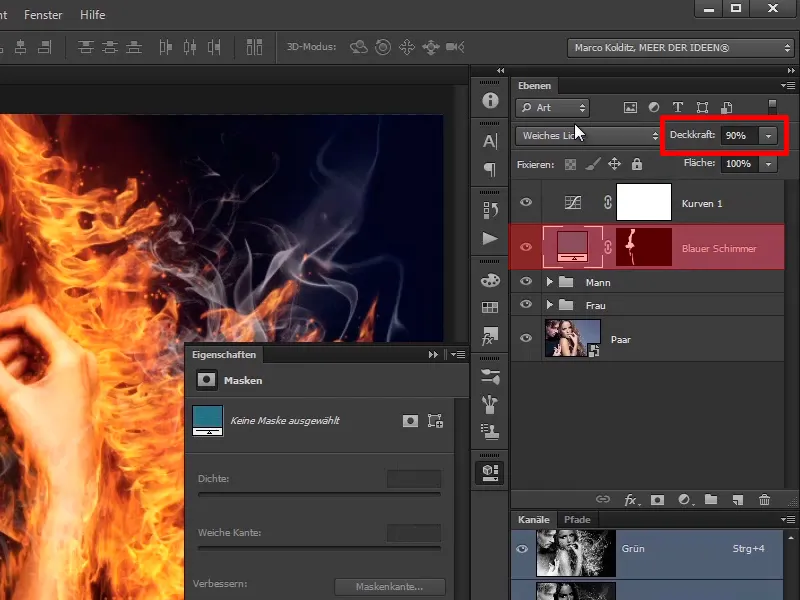The image size is (800, 600).
Task: Open Fläche fill slider arrow
Action: (768, 164)
